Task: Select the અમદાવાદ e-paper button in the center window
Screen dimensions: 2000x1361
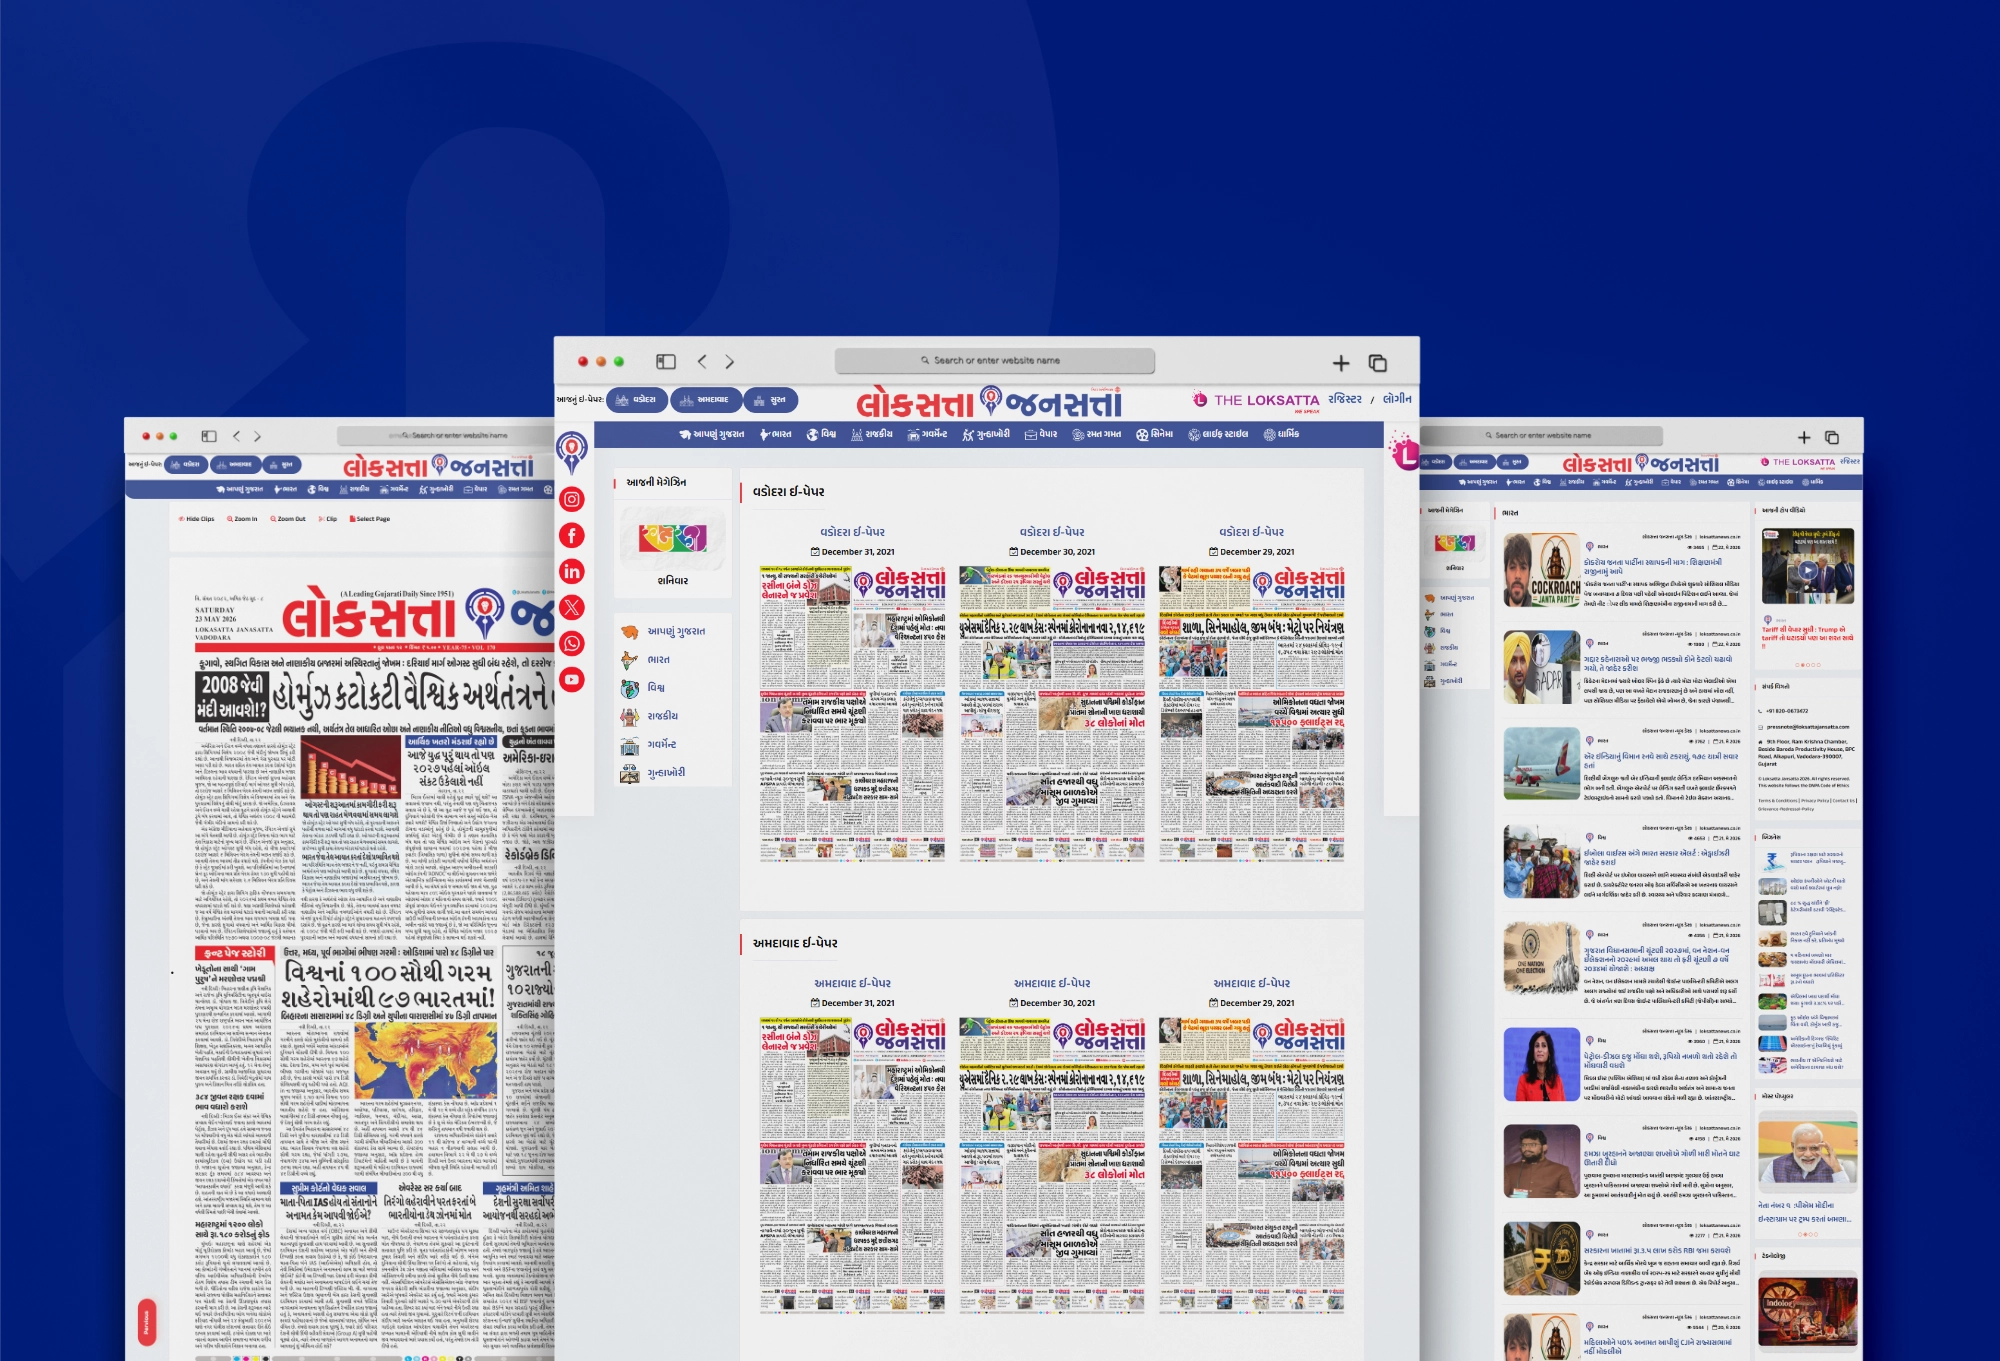Action: [x=706, y=400]
